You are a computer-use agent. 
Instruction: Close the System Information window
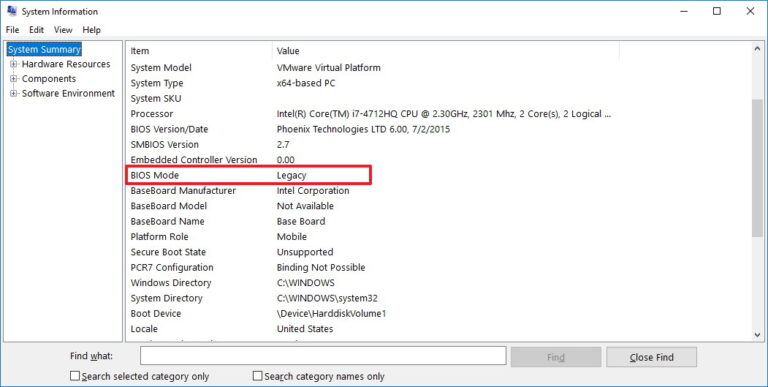pos(750,11)
